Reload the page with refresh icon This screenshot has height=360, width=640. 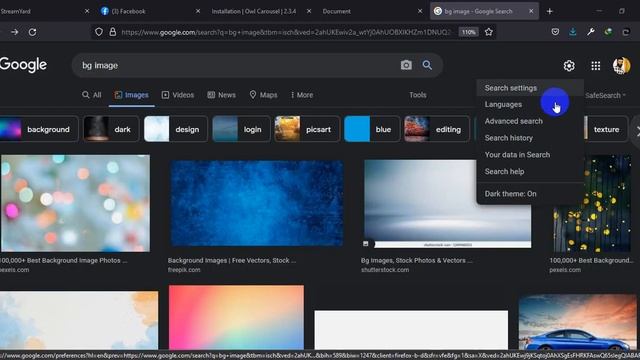tap(32, 32)
